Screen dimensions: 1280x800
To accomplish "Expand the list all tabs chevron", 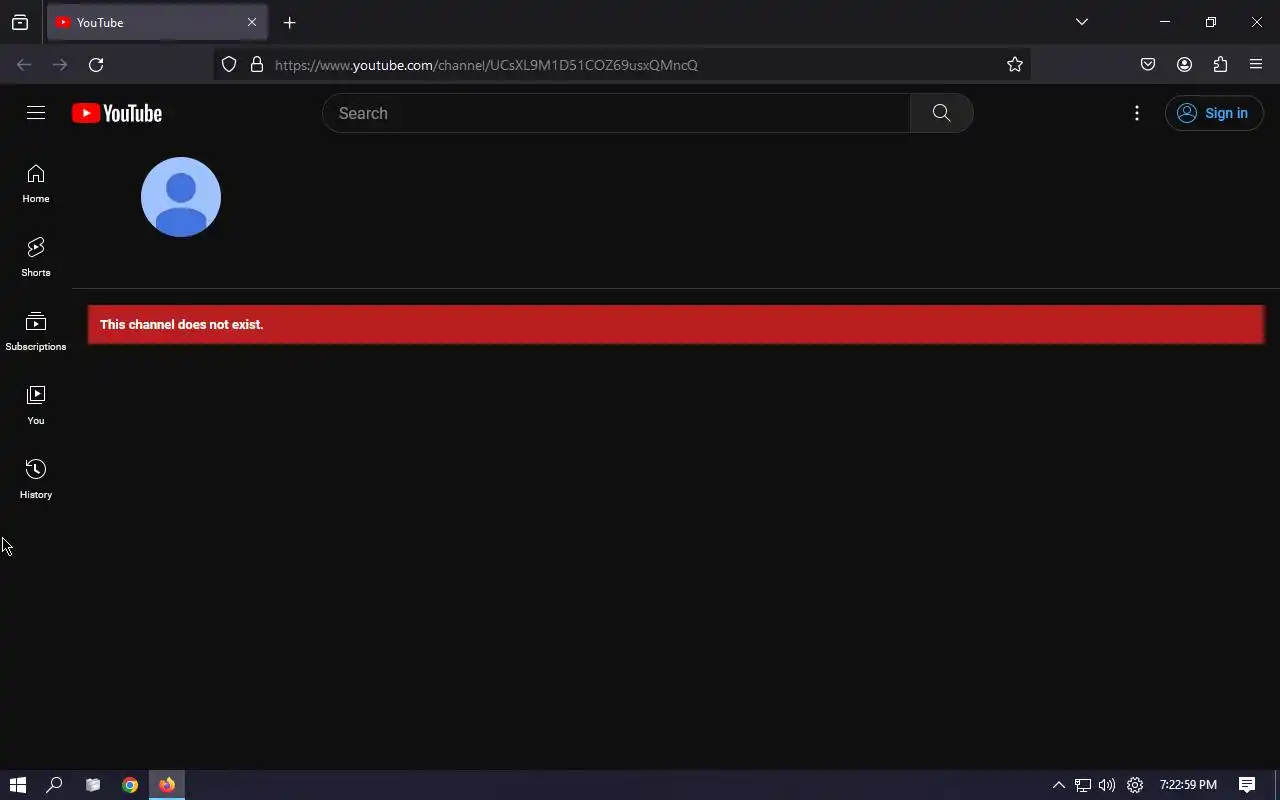I will 1082,22.
